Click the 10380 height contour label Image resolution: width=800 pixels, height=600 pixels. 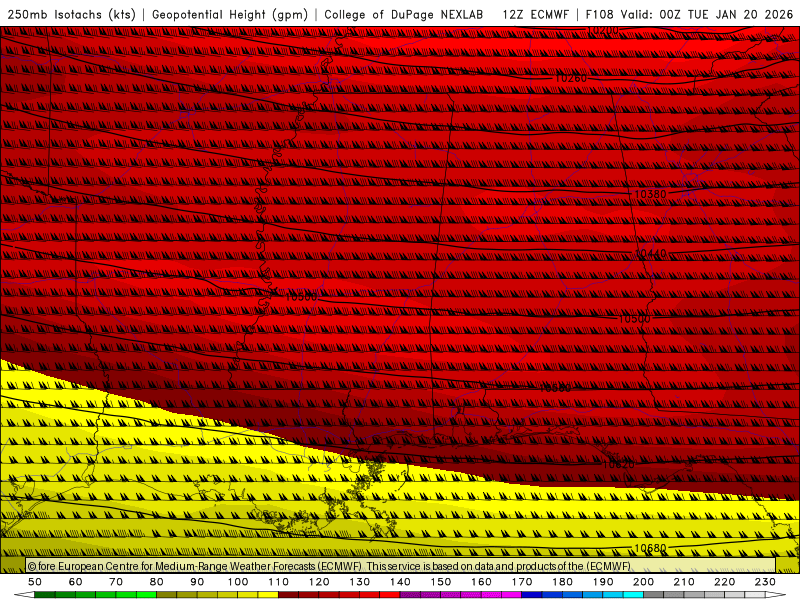tap(651, 194)
